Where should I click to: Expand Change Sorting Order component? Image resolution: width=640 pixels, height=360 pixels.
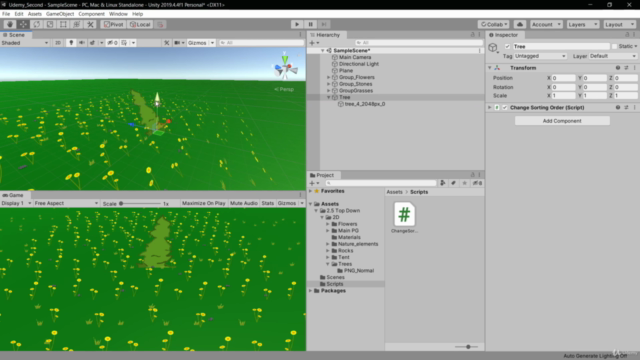click(x=489, y=107)
